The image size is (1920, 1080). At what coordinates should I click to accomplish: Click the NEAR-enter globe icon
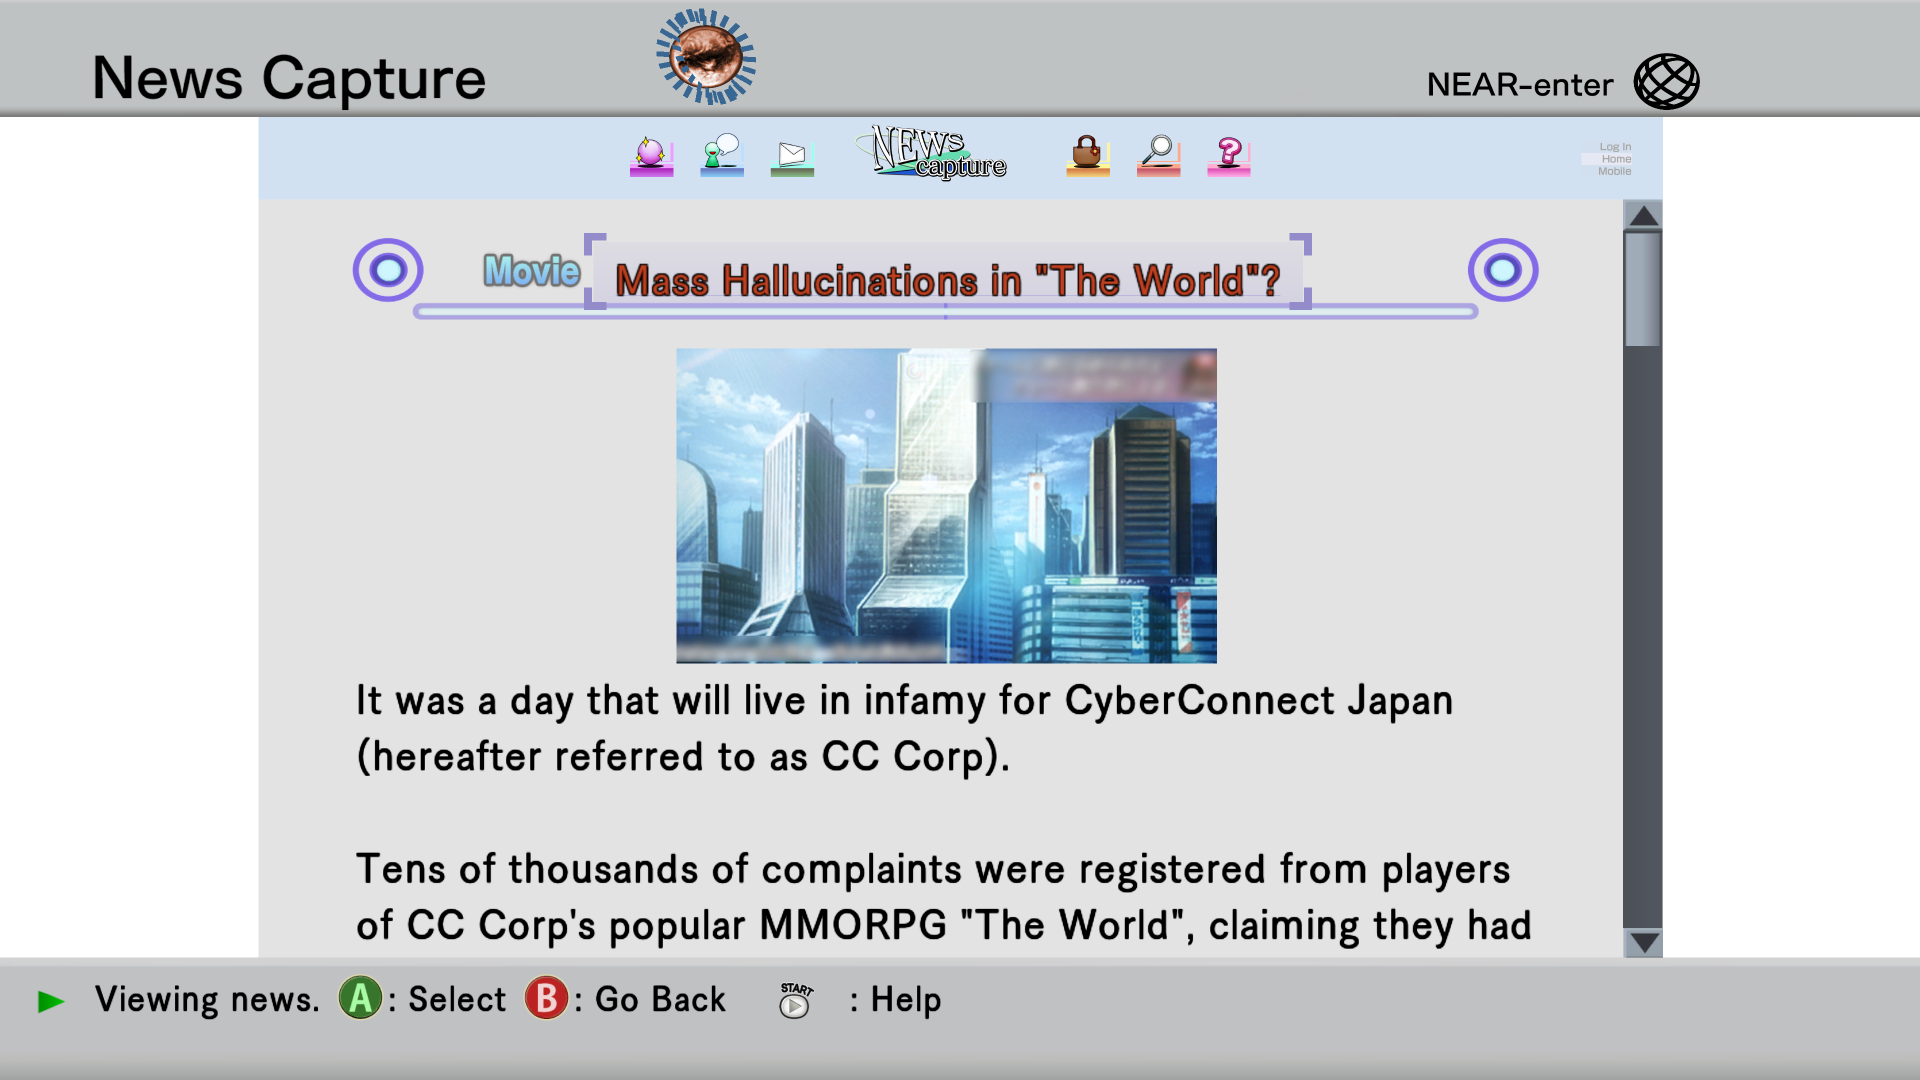coord(1666,82)
